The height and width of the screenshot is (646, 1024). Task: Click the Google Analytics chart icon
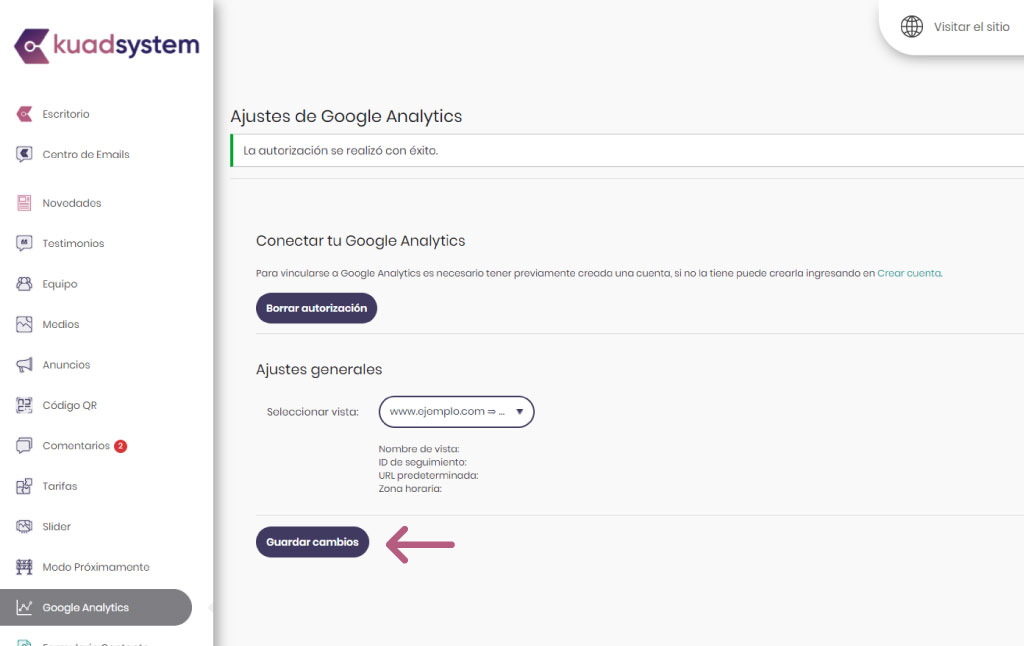click(x=24, y=607)
